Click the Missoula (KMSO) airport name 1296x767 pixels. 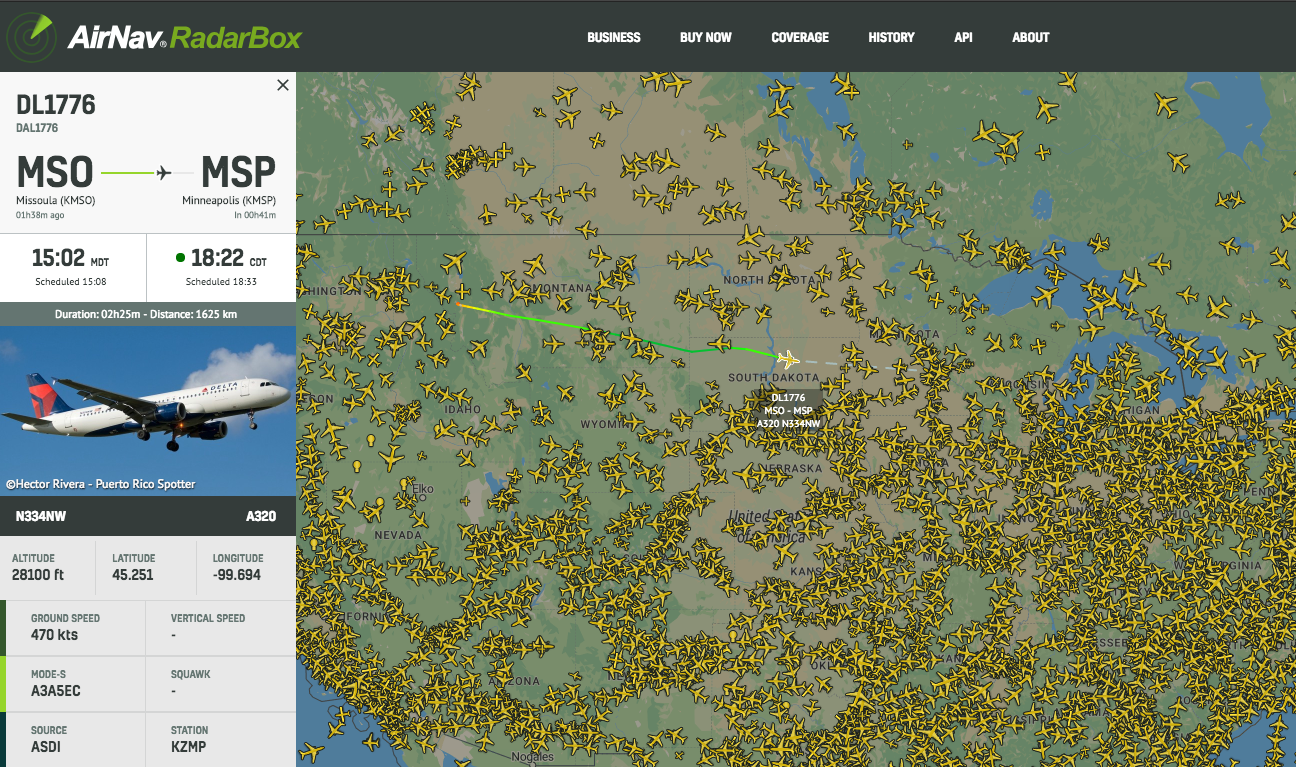tap(56, 201)
